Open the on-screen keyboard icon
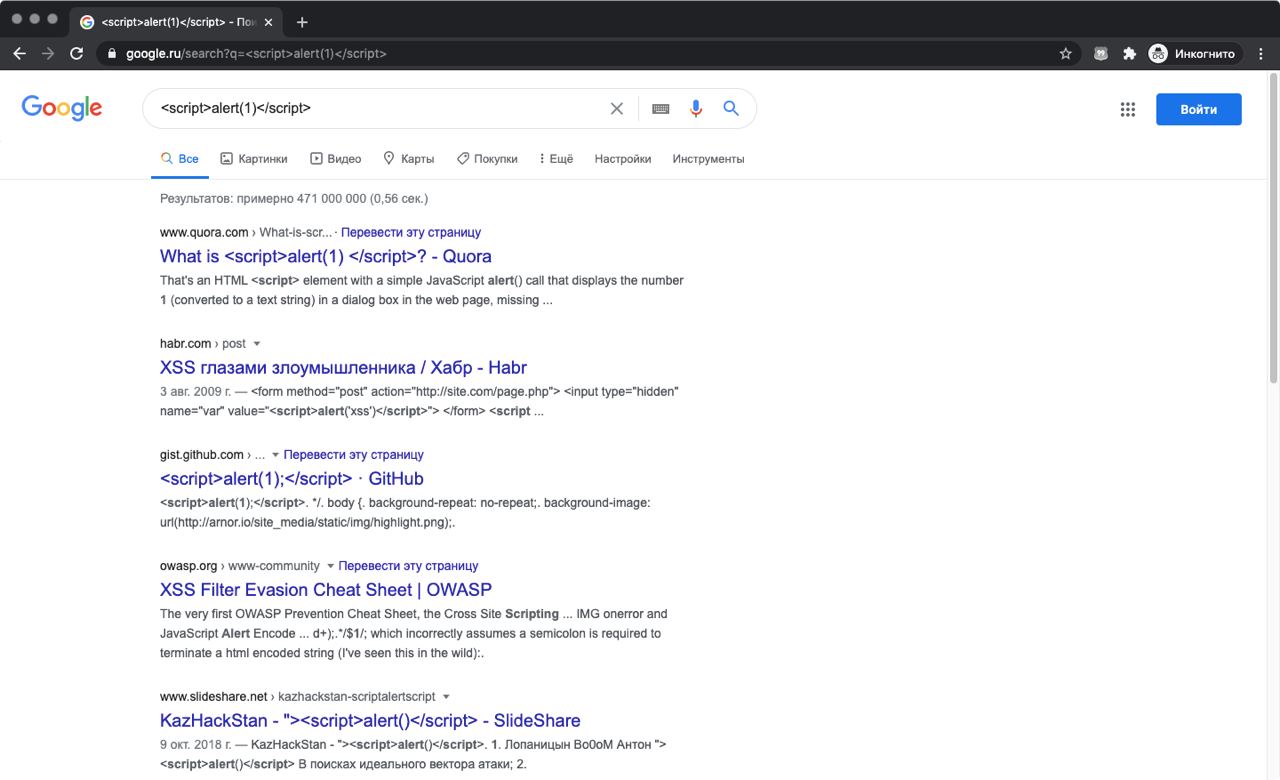 pyautogui.click(x=660, y=109)
